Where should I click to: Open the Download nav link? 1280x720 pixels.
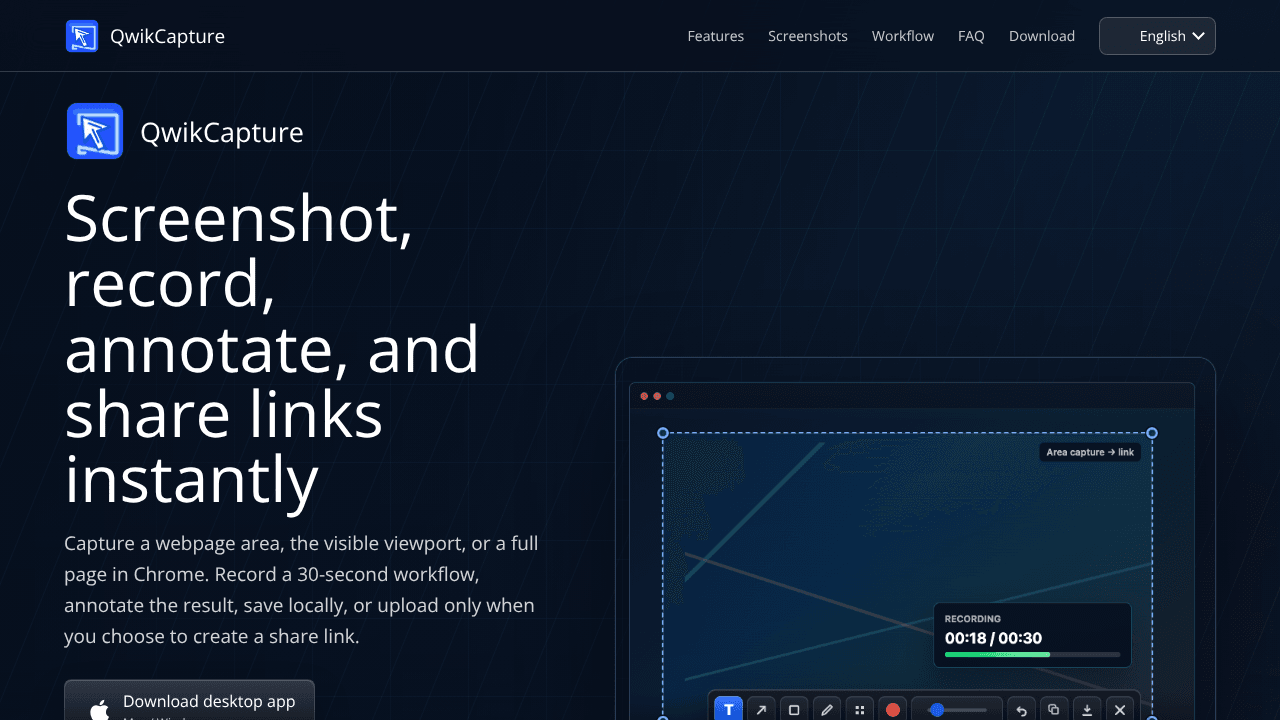tap(1042, 36)
